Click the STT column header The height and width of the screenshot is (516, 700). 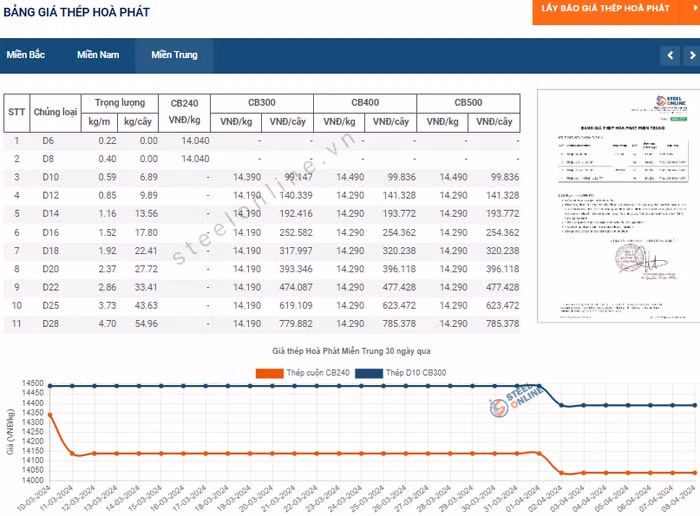17,112
